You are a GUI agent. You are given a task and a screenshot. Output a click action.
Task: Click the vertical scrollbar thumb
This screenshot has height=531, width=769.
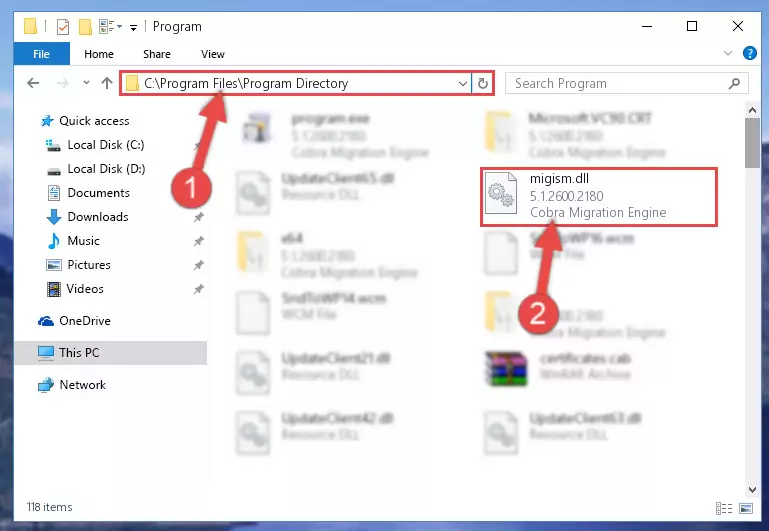tap(752, 143)
